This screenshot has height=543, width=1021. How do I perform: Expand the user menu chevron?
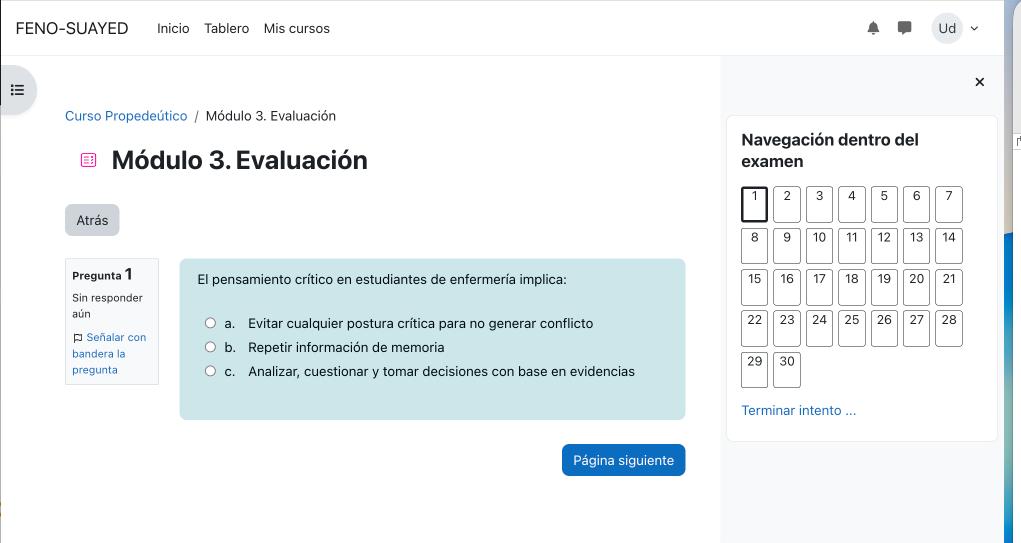click(x=975, y=28)
